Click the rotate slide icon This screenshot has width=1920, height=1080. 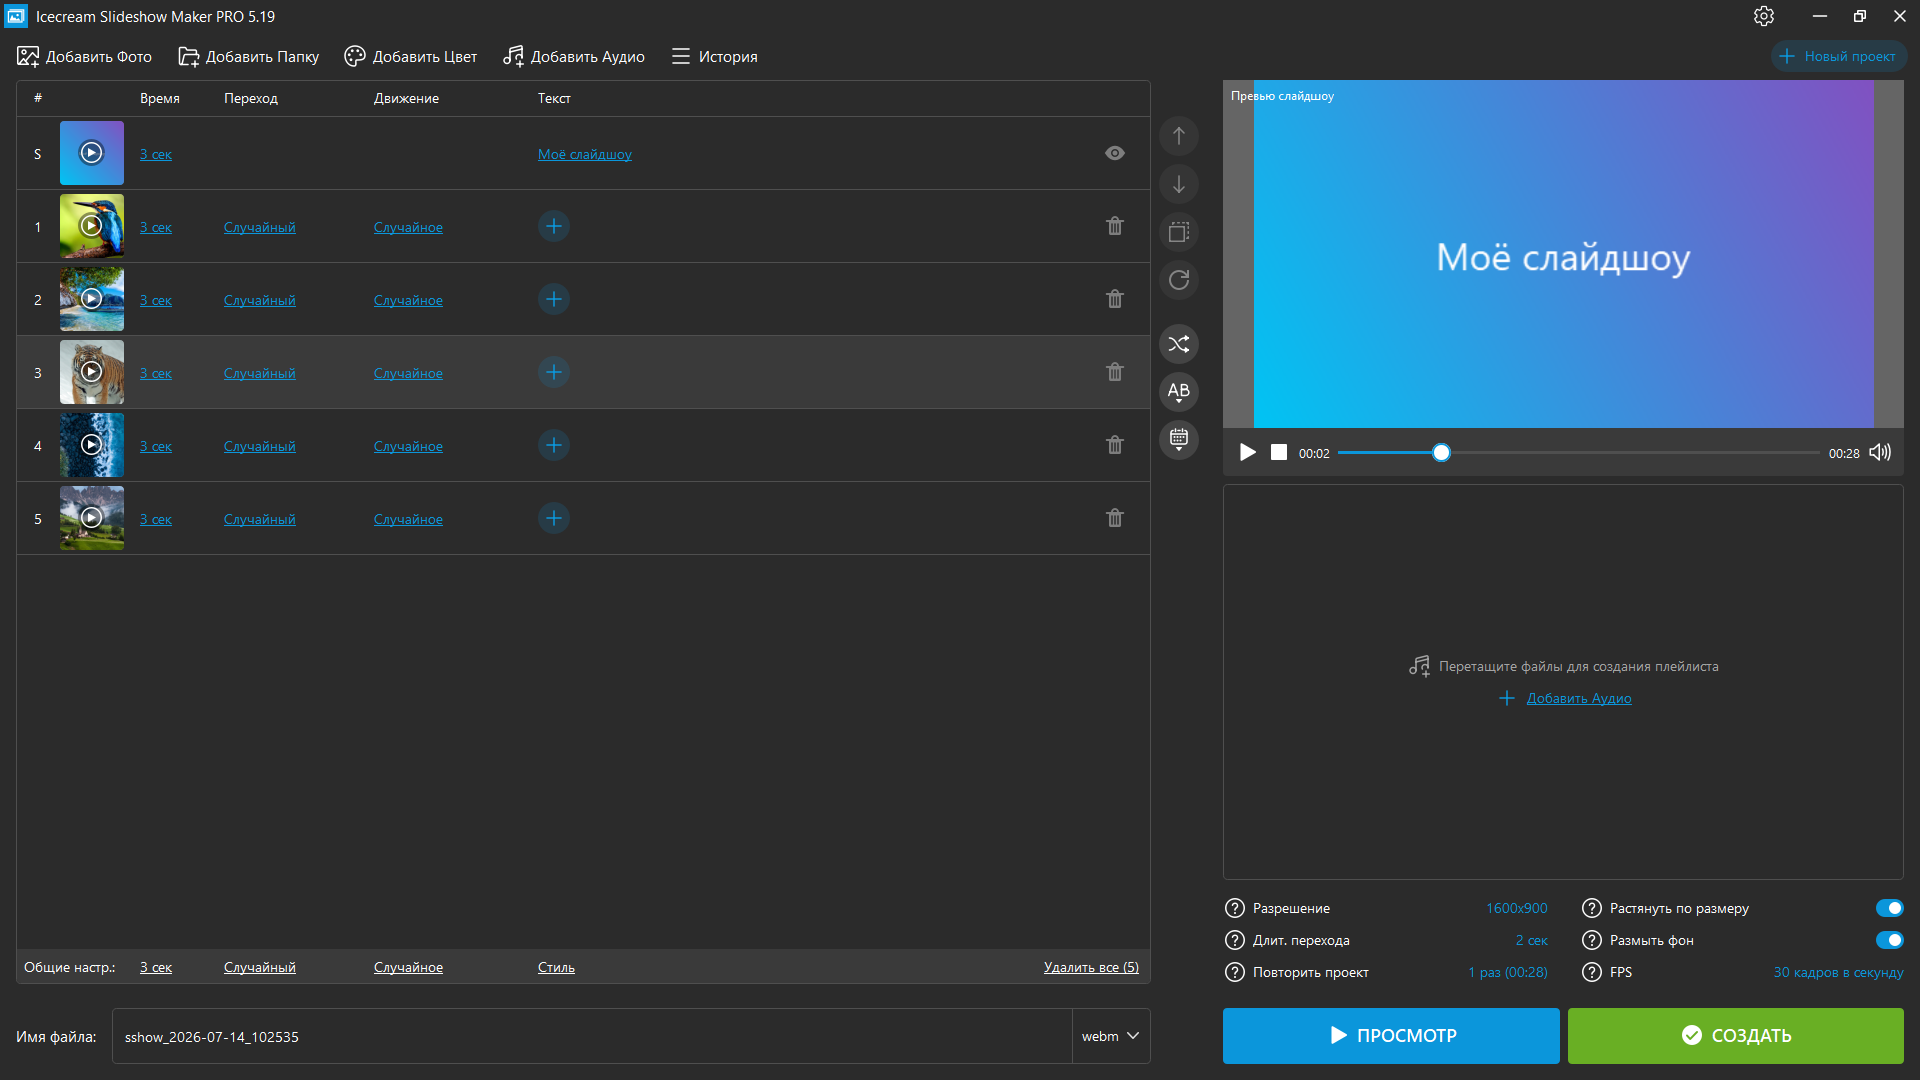(x=1179, y=280)
